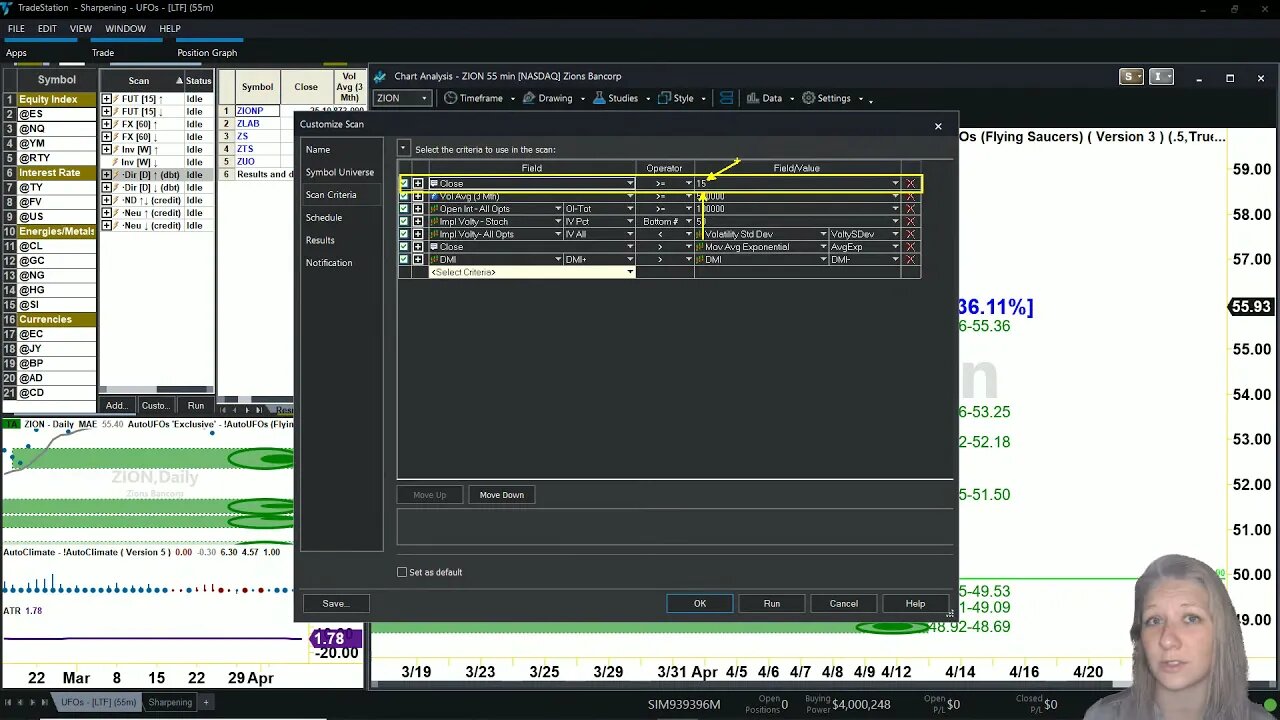Image resolution: width=1280 pixels, height=720 pixels.
Task: Open the VIEW menu
Action: coord(81,29)
